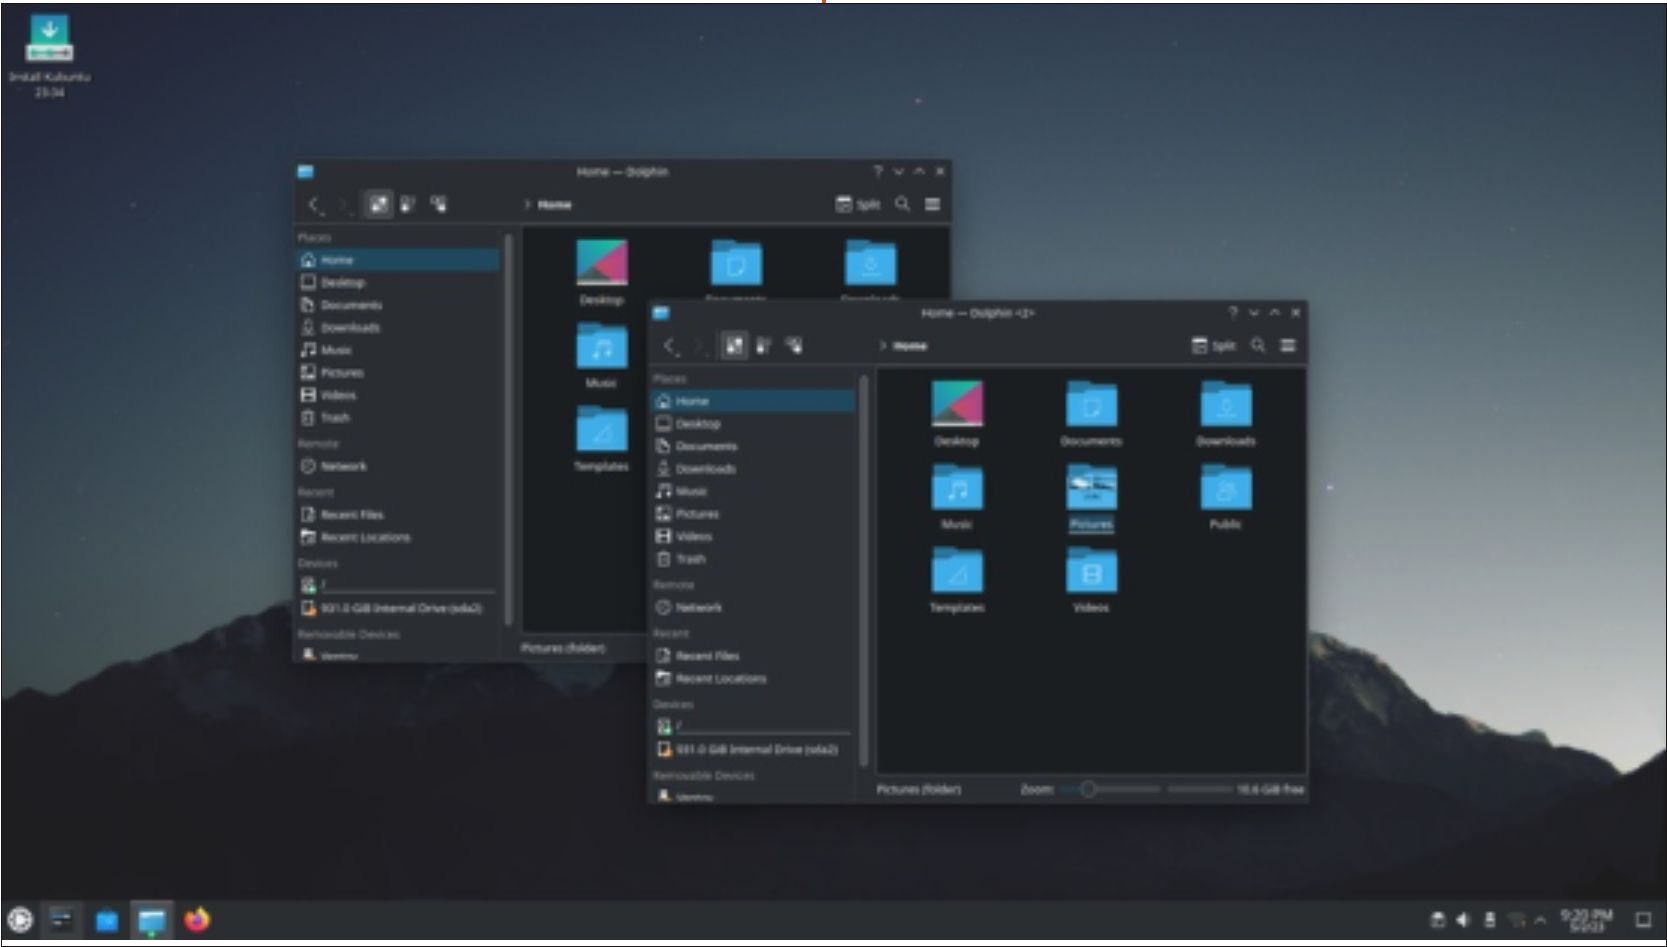Open the Music folder in the rear Dolphin window
Image resolution: width=1667 pixels, height=947 pixels.
click(601, 356)
